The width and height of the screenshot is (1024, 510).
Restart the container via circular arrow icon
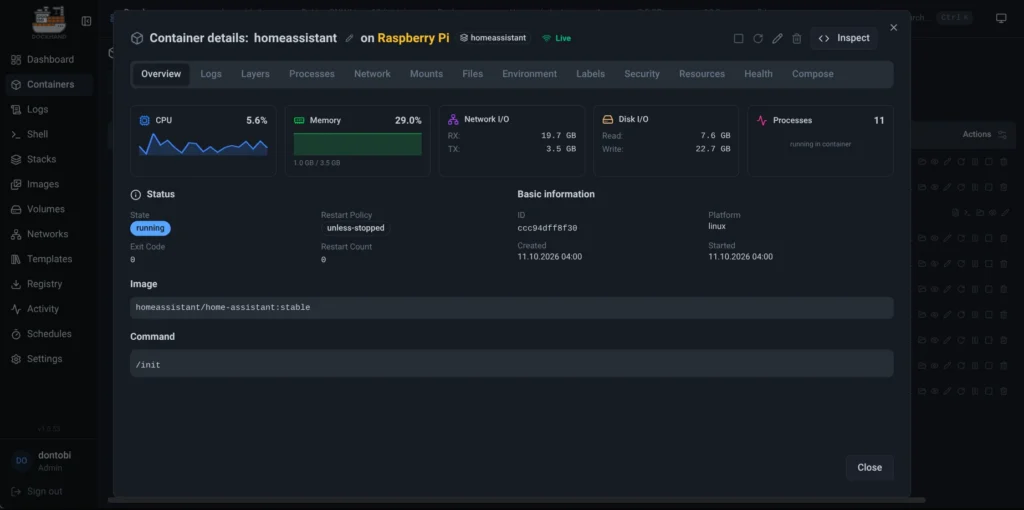pyautogui.click(x=758, y=39)
